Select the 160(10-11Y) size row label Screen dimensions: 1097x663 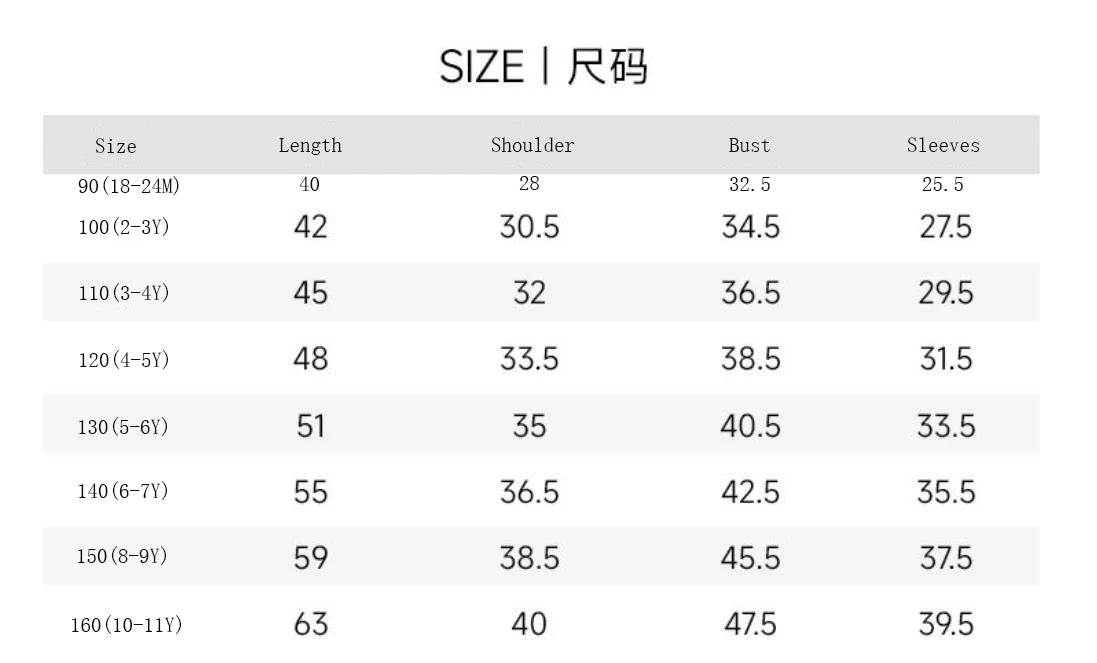126,626
